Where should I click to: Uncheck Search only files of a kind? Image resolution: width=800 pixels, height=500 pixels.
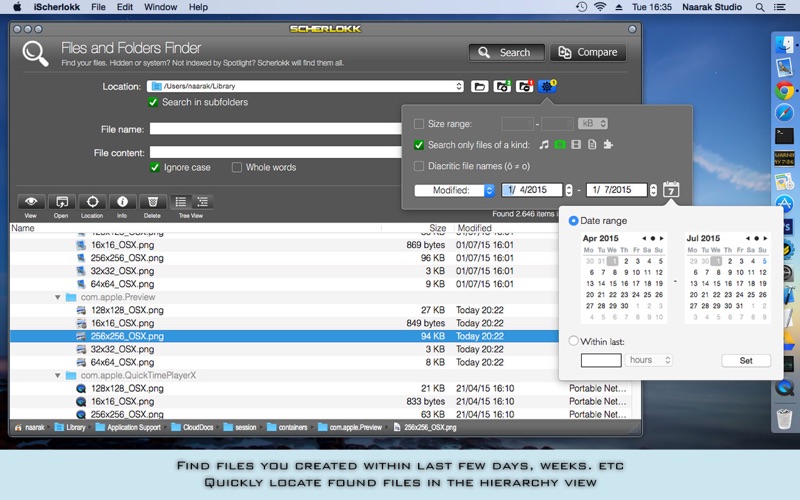pyautogui.click(x=419, y=145)
